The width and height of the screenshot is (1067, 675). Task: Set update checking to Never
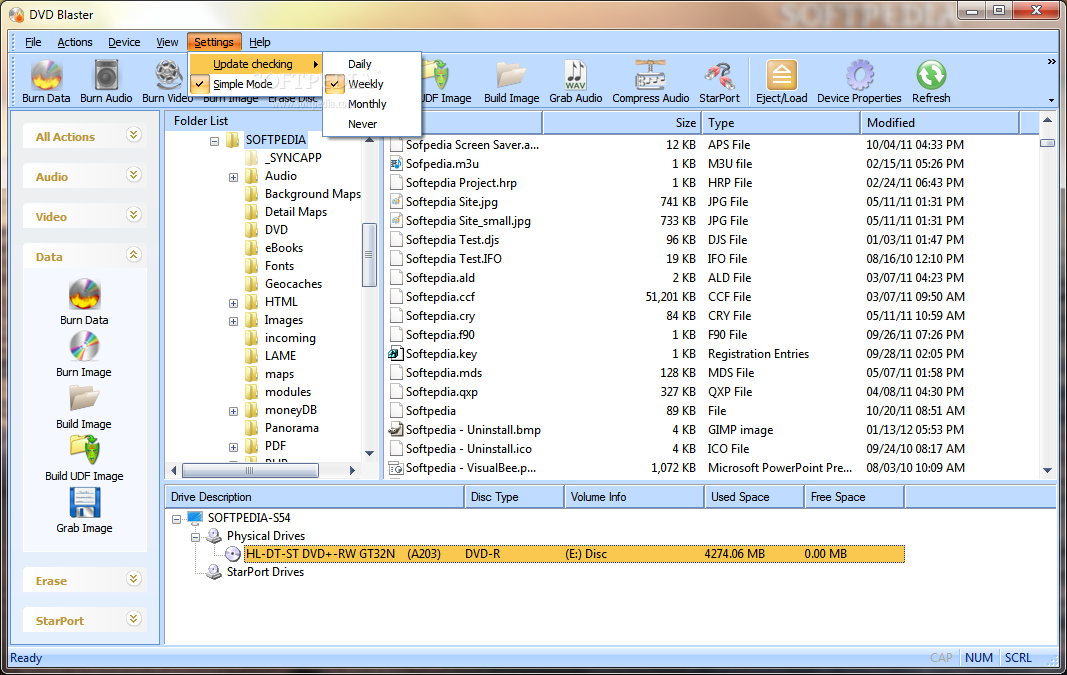coord(362,124)
